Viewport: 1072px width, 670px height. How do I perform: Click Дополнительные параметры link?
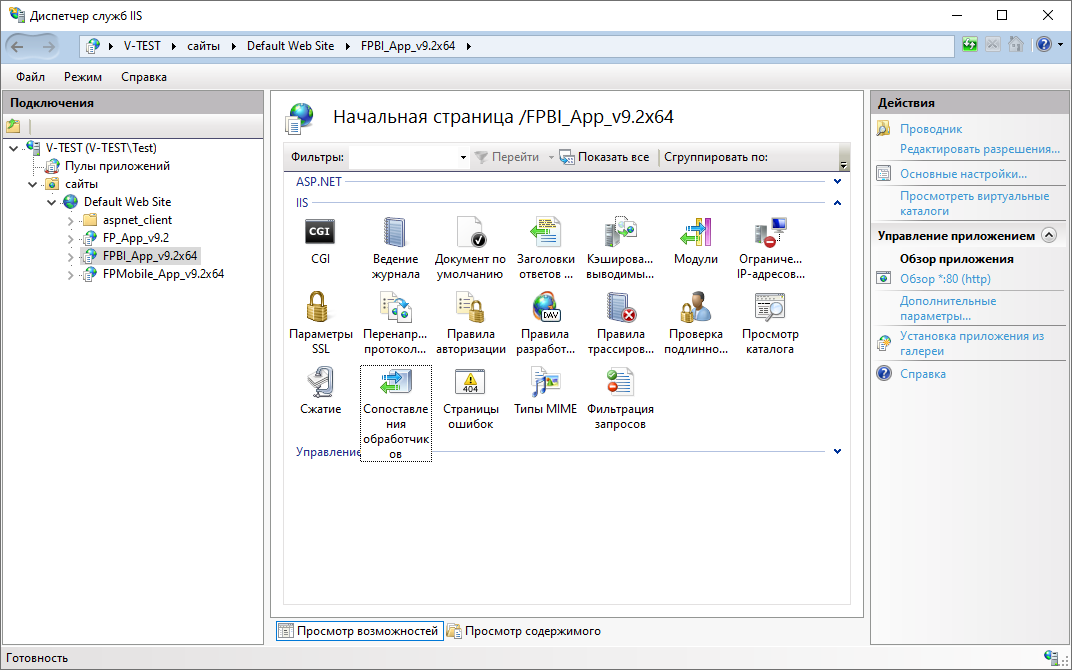[948, 308]
